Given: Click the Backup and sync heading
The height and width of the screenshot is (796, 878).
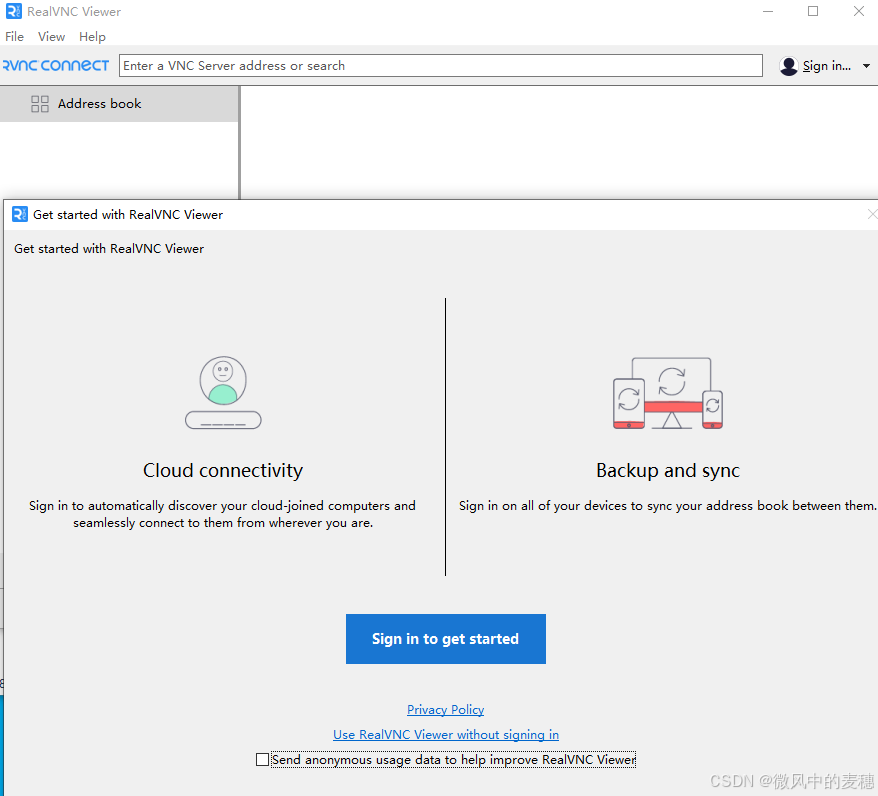Looking at the screenshot, I should [668, 470].
